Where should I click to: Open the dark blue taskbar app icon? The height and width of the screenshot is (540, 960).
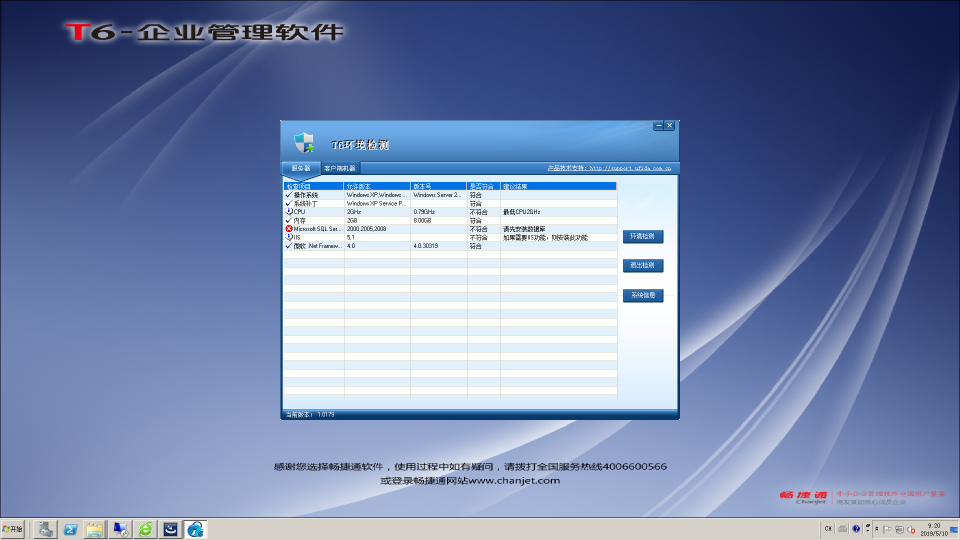(170, 529)
